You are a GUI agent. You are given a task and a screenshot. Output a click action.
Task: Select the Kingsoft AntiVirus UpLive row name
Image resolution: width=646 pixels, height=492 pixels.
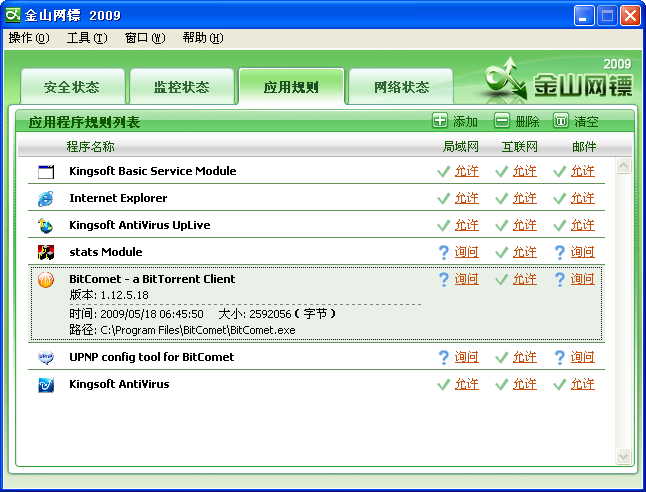pyautogui.click(x=140, y=225)
